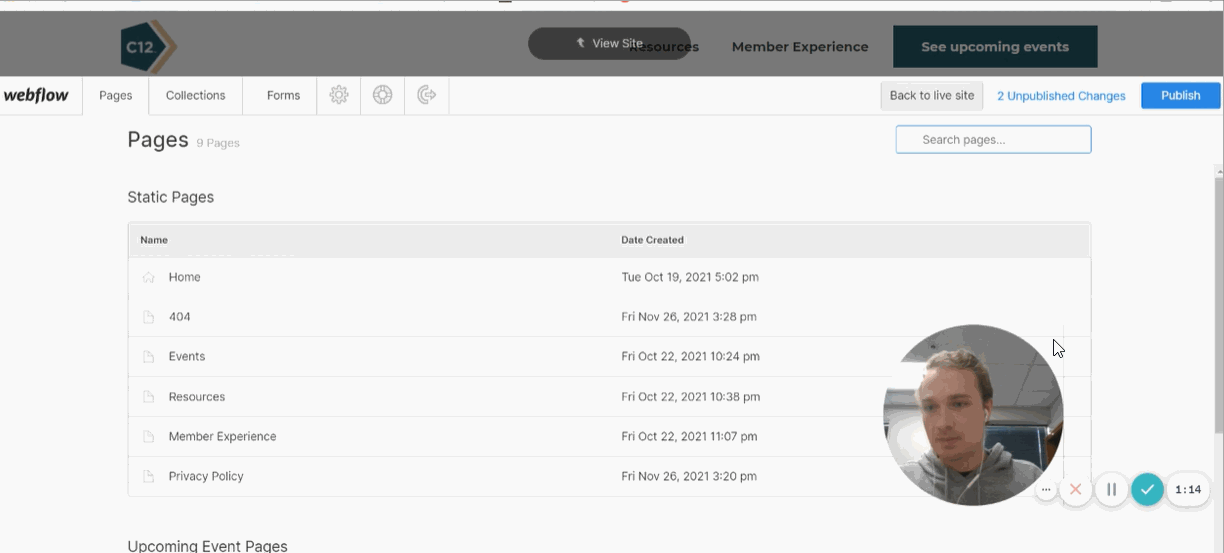
Task: Pause the screen recording
Action: [1111, 490]
